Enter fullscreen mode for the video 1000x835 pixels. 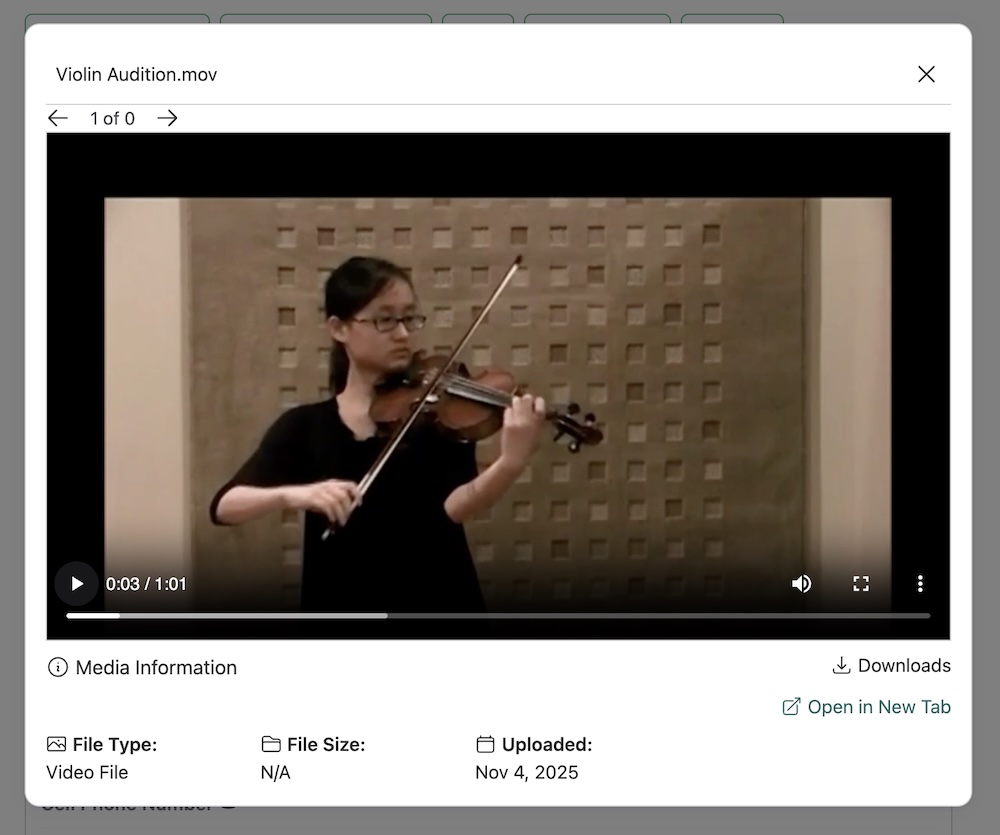click(860, 584)
